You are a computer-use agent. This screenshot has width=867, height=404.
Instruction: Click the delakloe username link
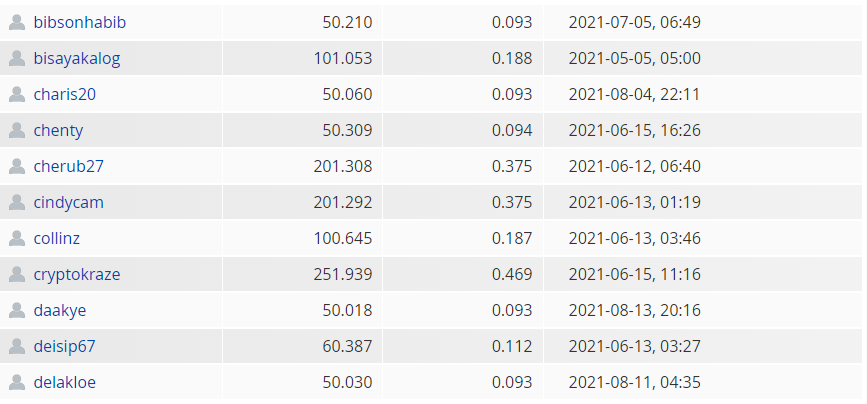click(65, 382)
